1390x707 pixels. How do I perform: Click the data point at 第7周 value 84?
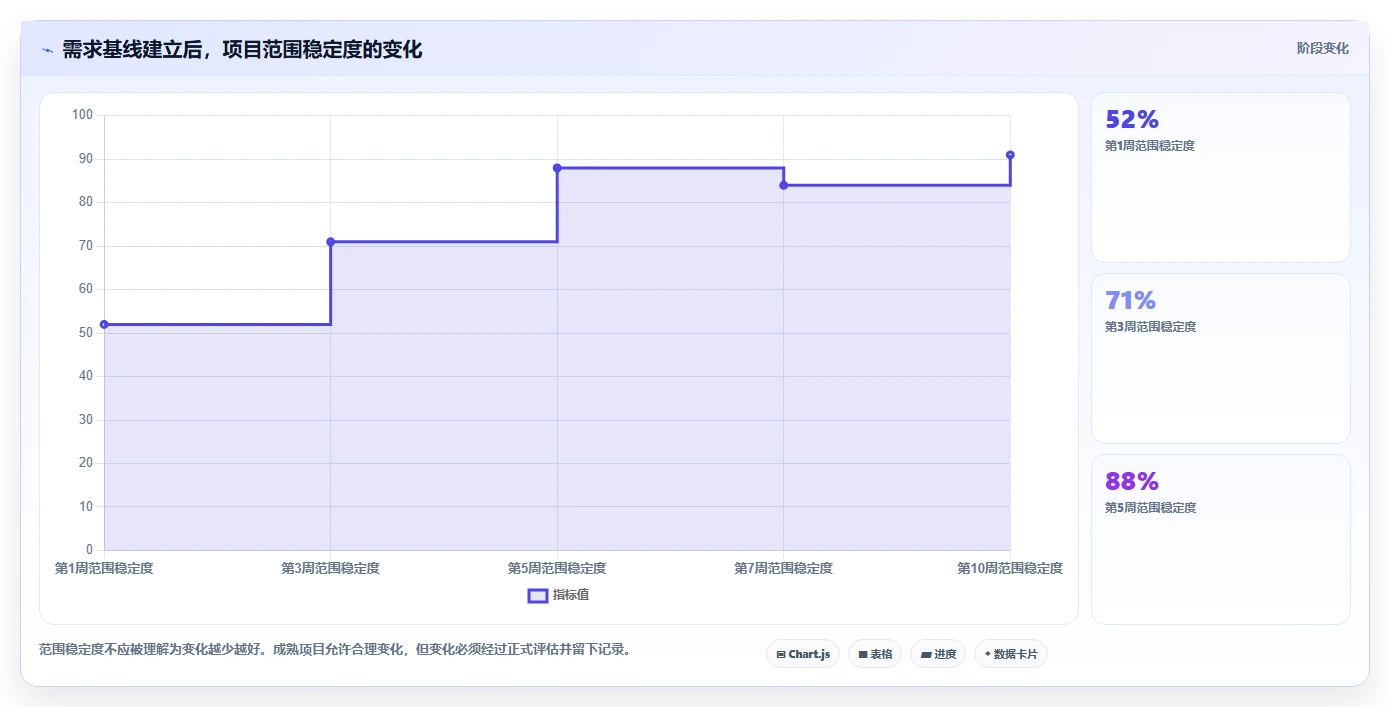[784, 185]
